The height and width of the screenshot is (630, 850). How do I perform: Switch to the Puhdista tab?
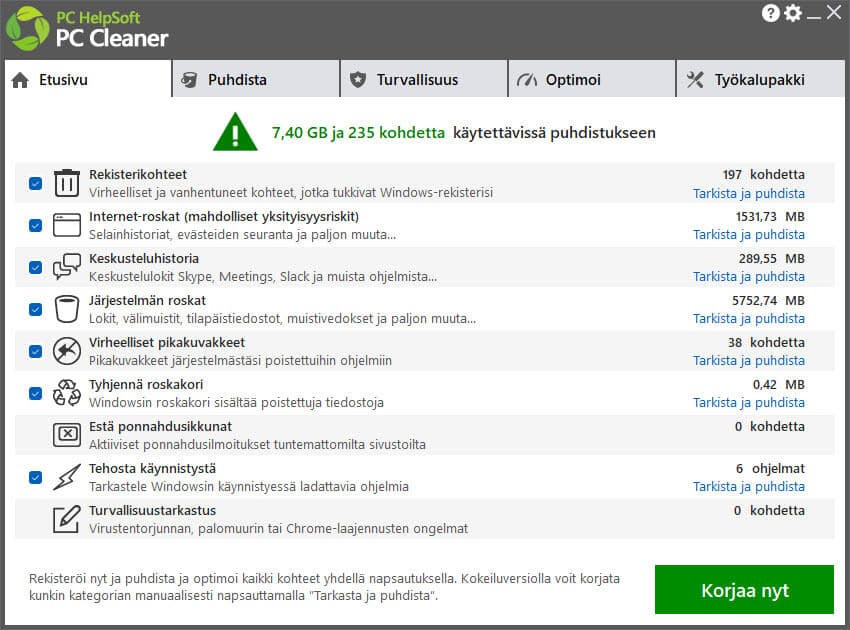click(x=255, y=80)
